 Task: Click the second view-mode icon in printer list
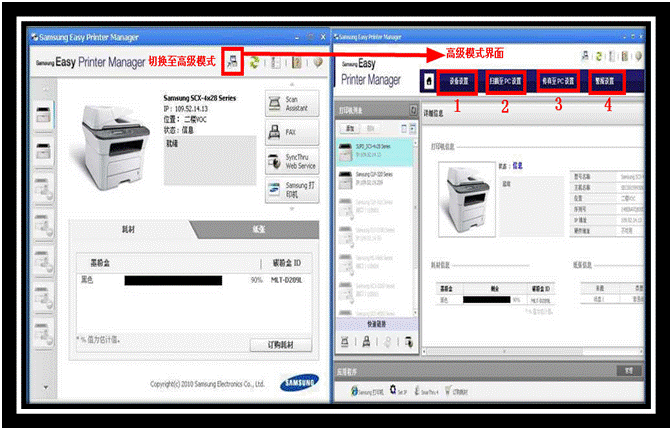(412, 128)
